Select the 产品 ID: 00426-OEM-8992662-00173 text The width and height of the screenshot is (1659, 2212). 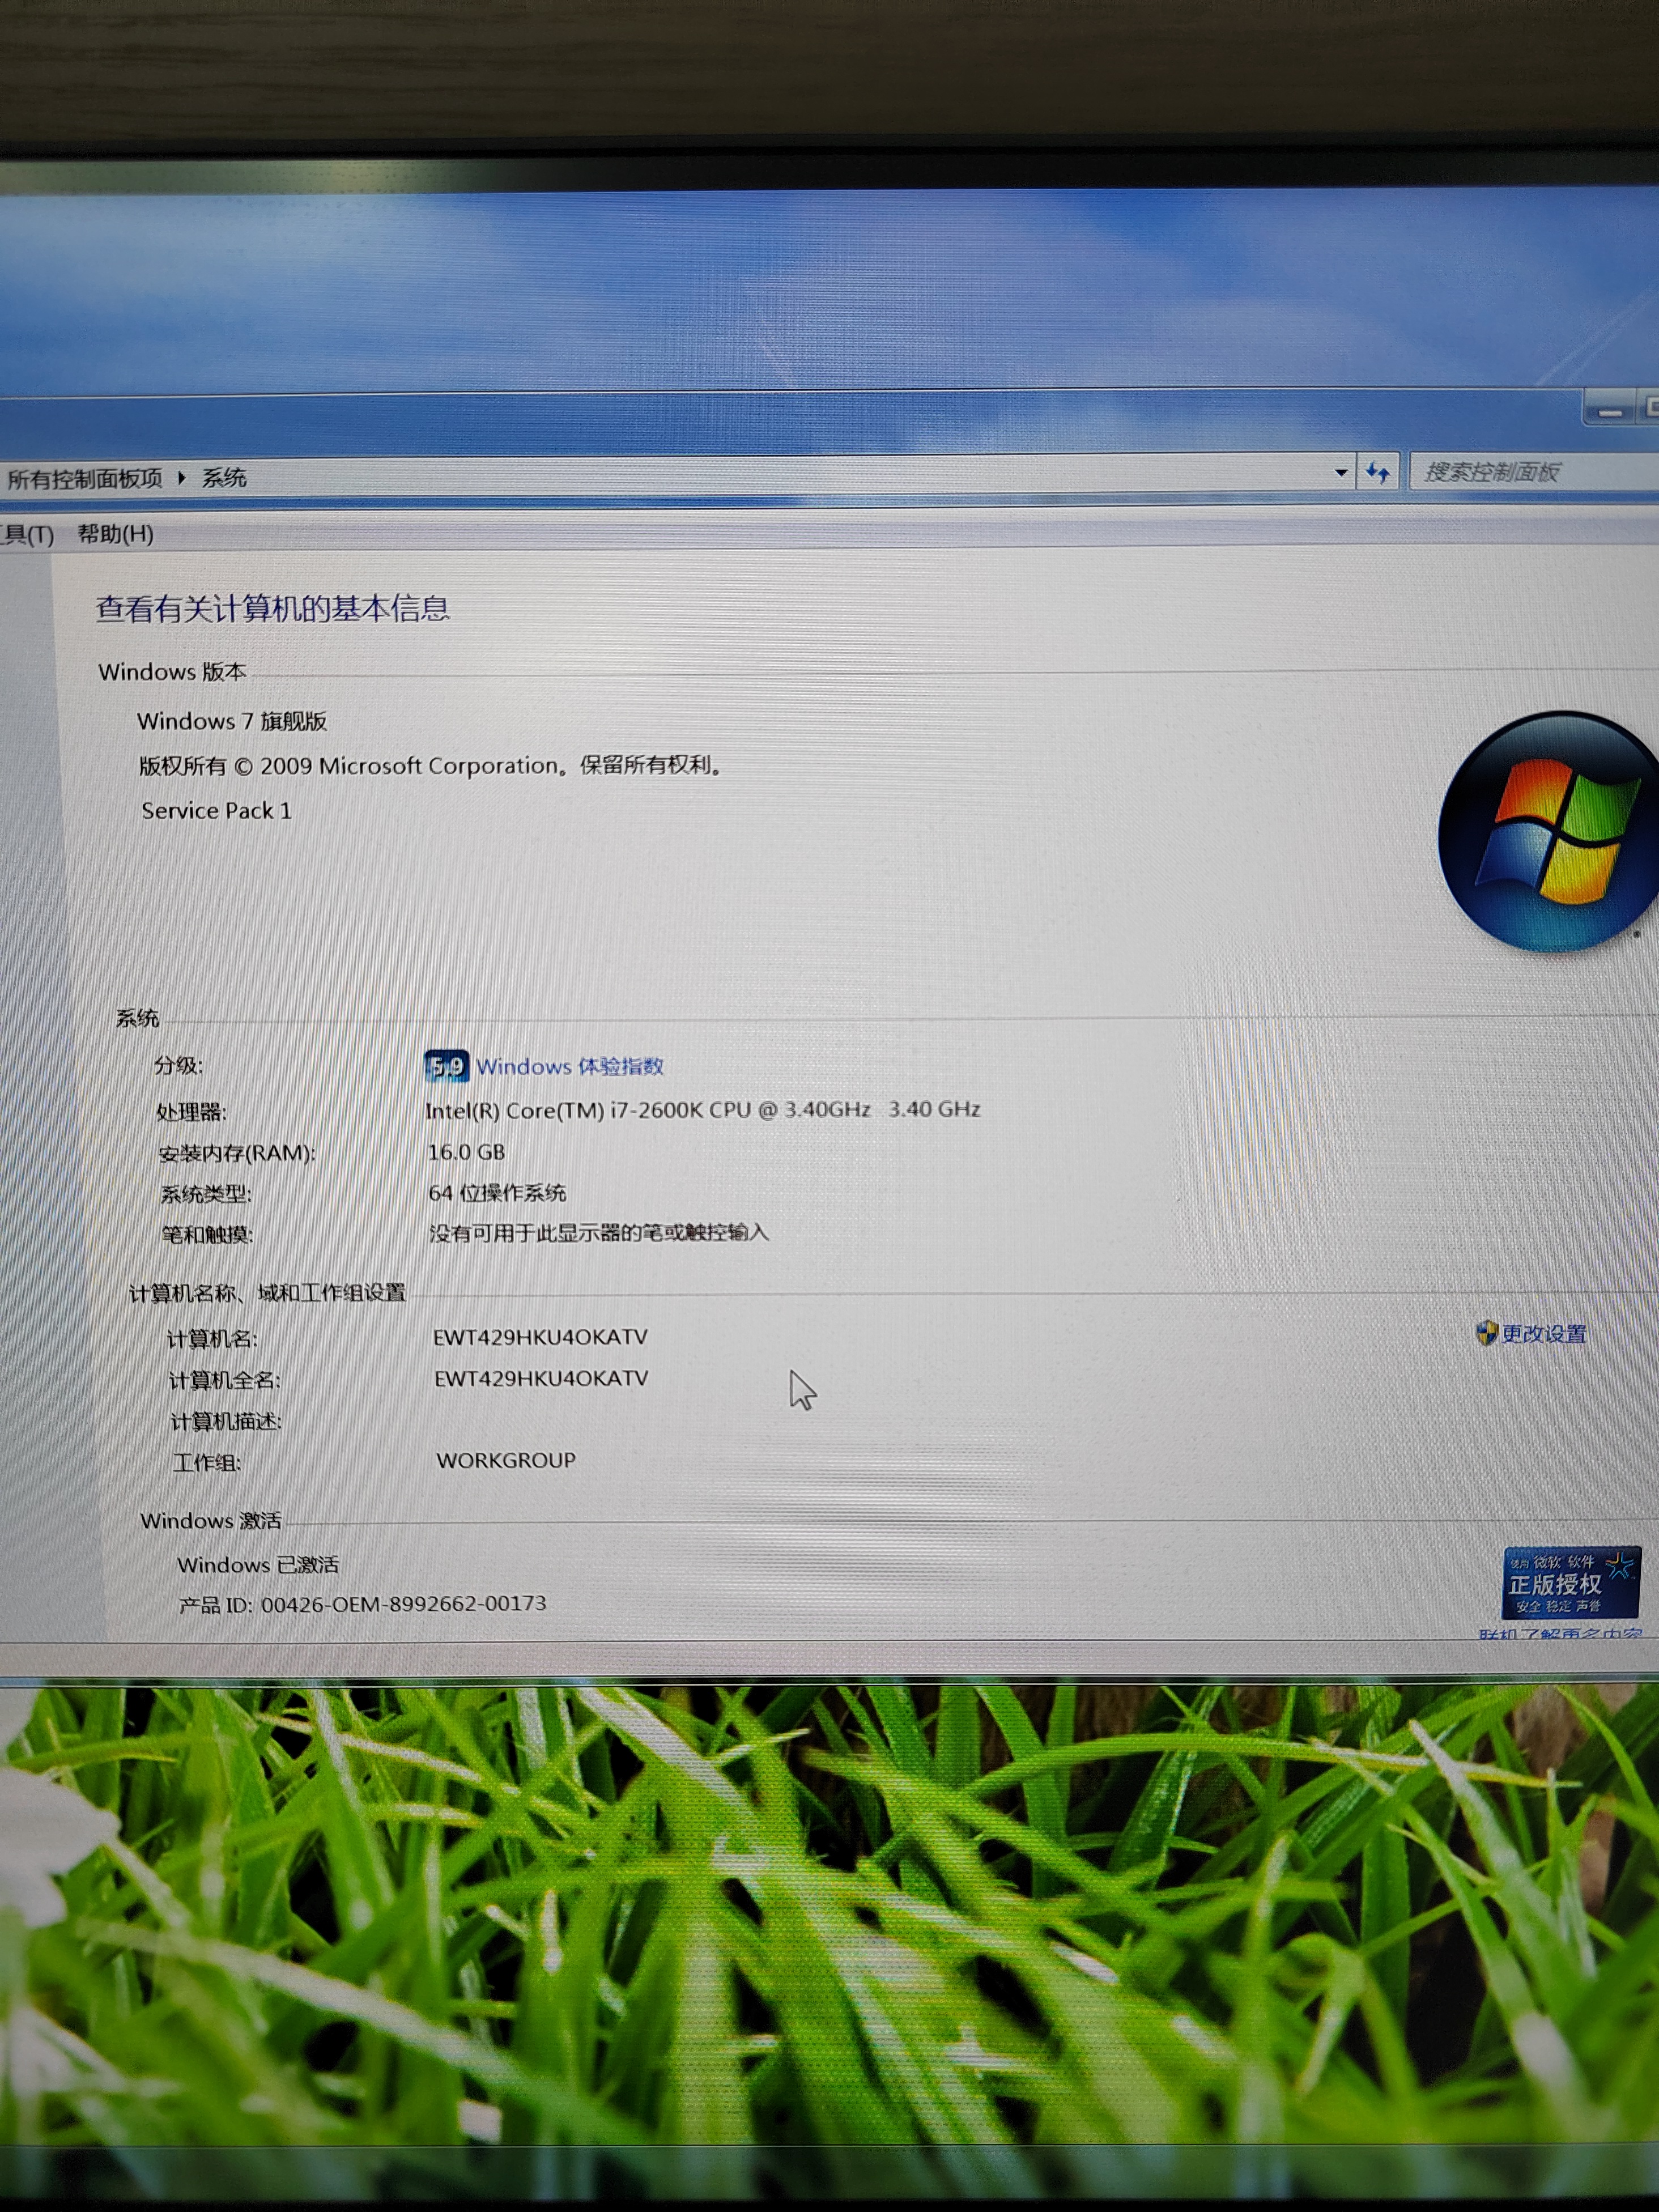click(362, 1604)
